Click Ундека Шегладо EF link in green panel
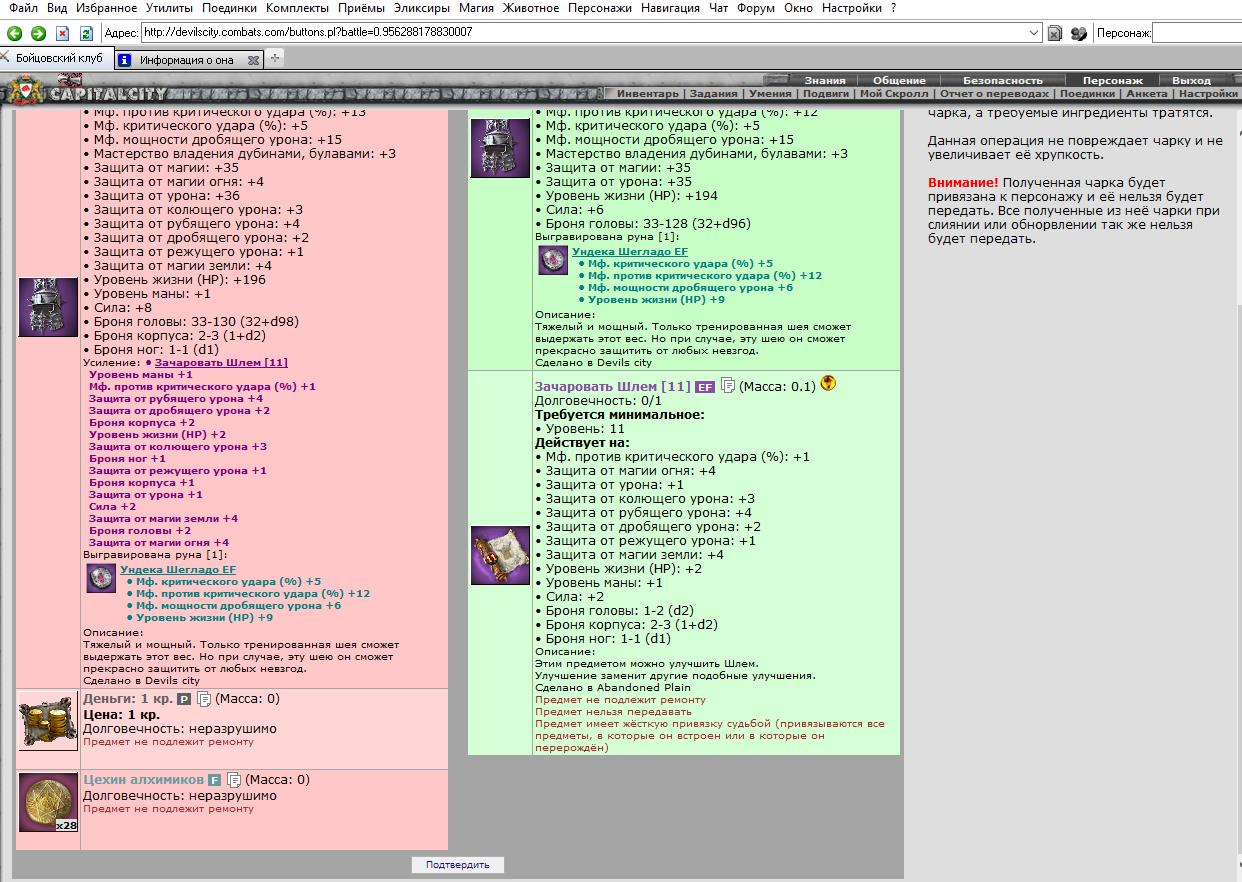This screenshot has width=1242, height=882. 630,251
